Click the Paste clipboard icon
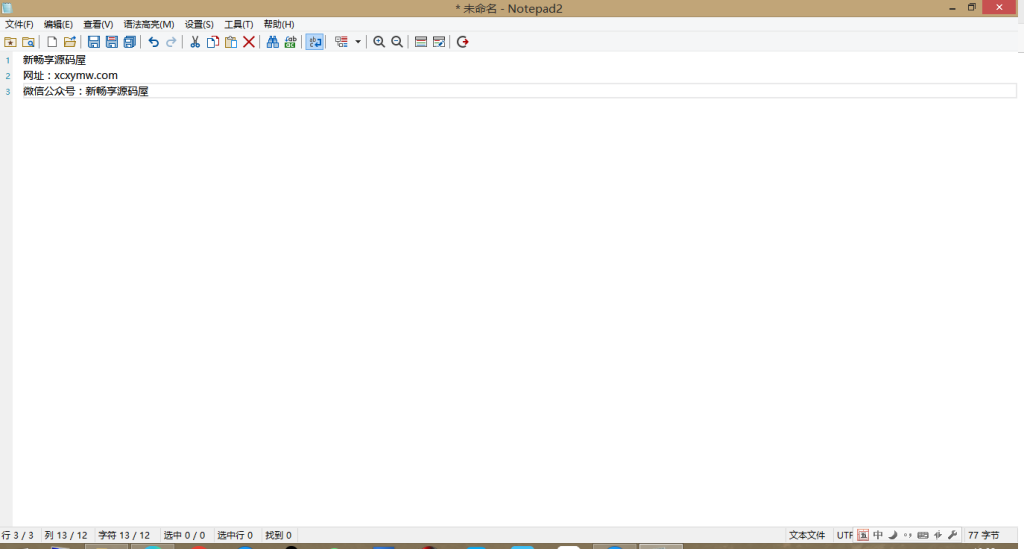1024x549 pixels. [231, 42]
